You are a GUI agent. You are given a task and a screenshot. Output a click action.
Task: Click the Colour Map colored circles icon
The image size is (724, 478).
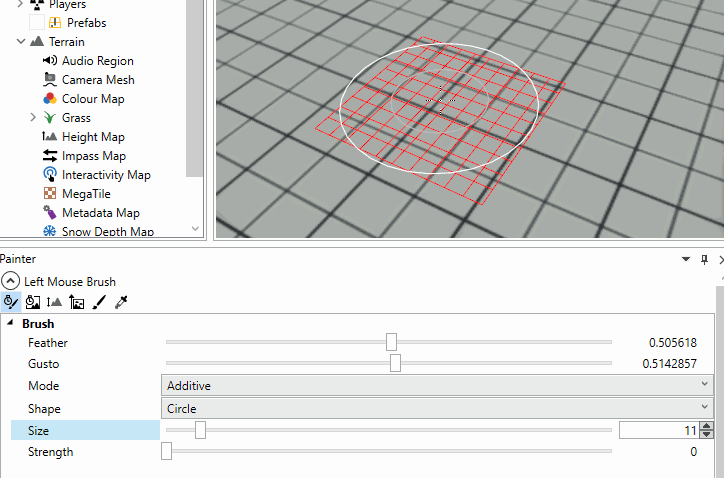coord(50,98)
